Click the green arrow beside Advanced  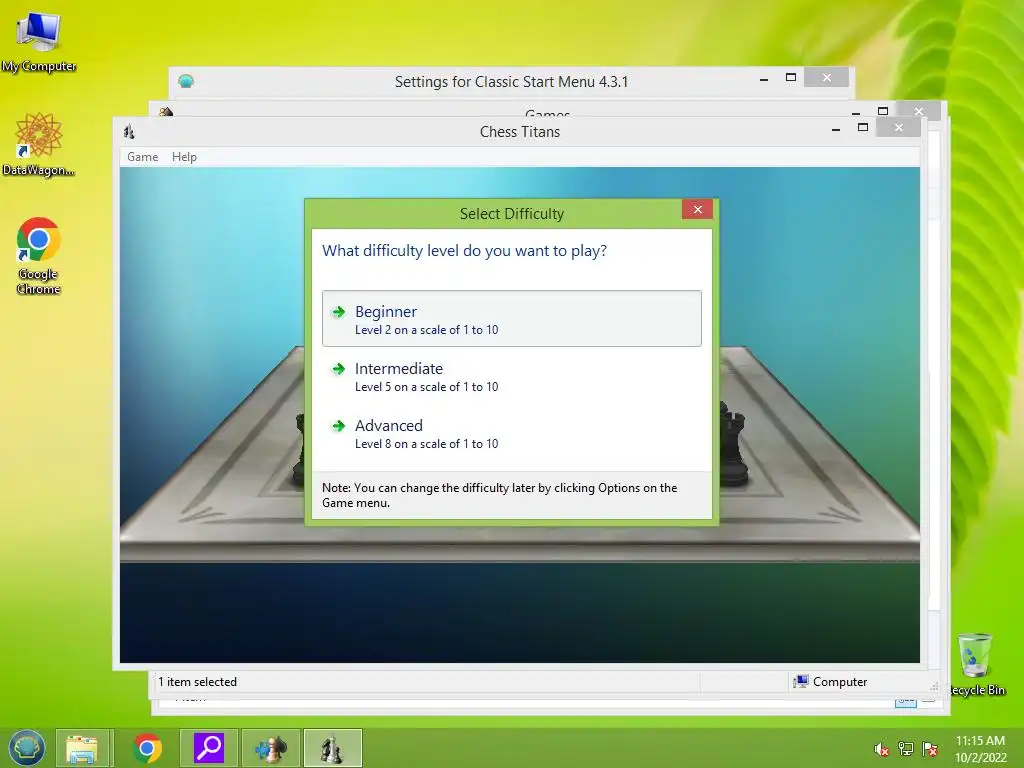338,426
